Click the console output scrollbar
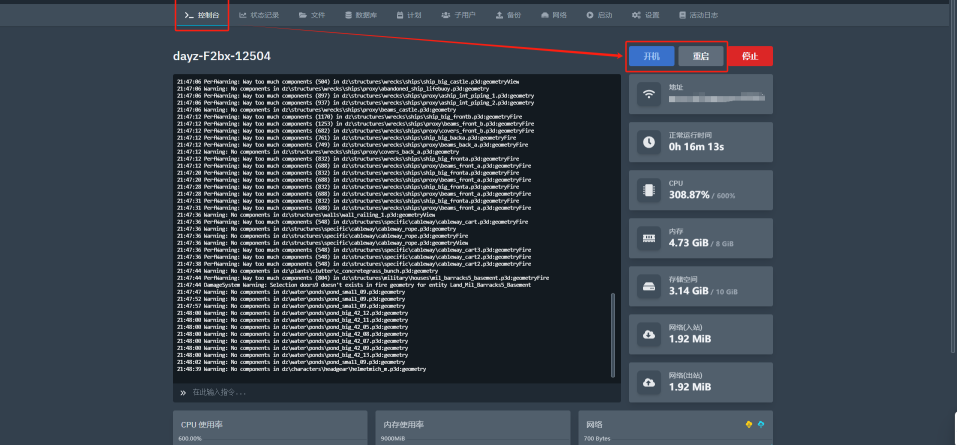The height and width of the screenshot is (445, 957). click(x=613, y=332)
